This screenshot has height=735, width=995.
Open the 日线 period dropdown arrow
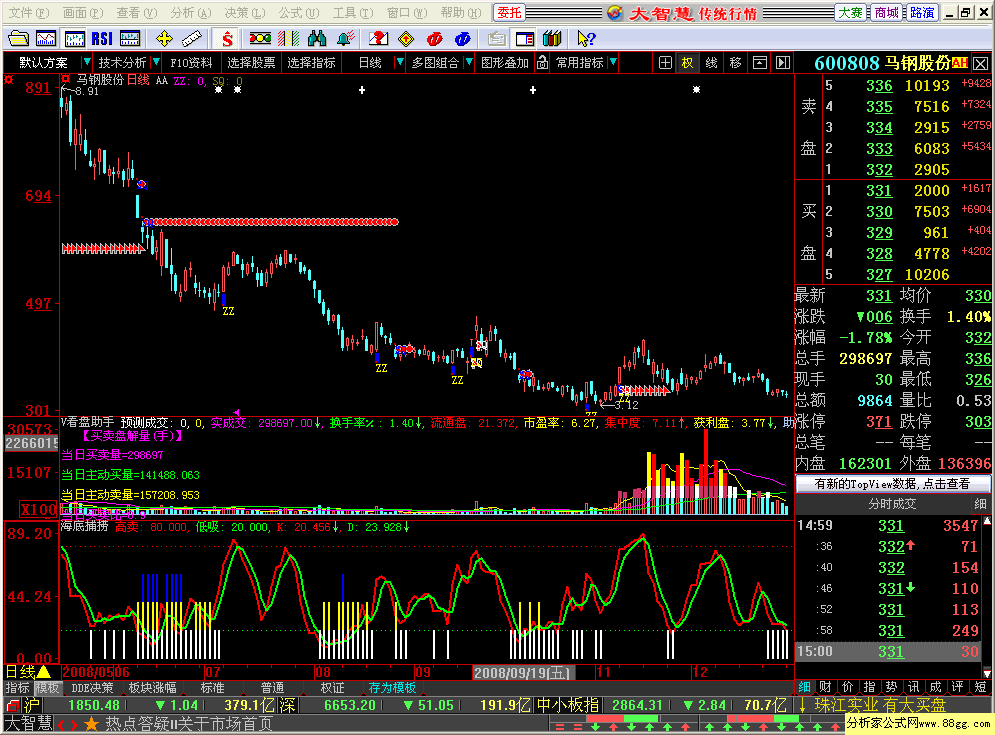tap(400, 62)
